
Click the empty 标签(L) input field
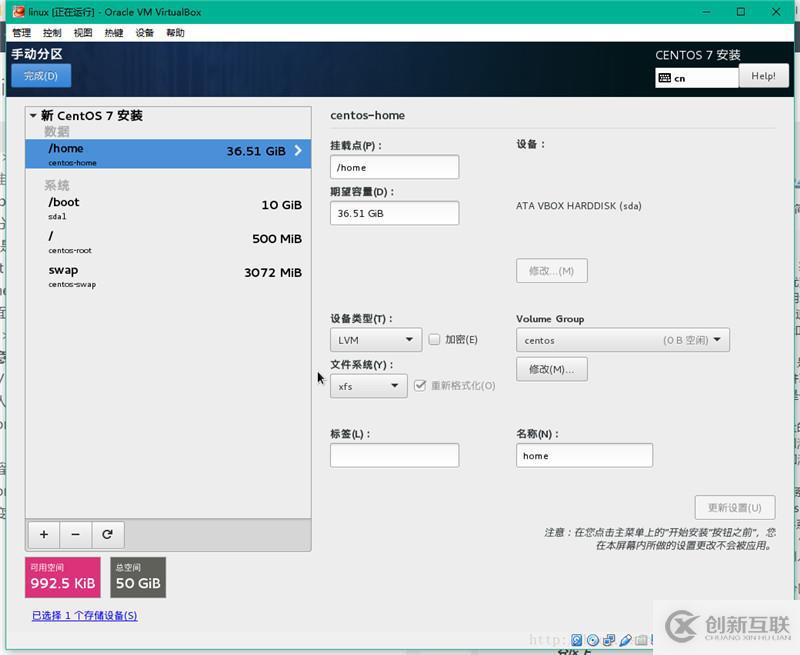[x=394, y=456]
